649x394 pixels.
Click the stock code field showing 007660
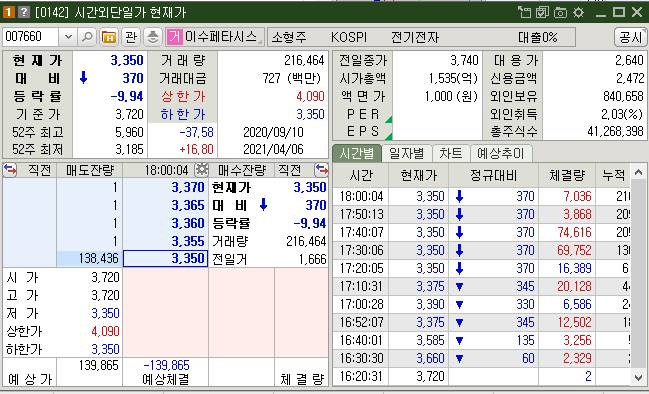31,37
